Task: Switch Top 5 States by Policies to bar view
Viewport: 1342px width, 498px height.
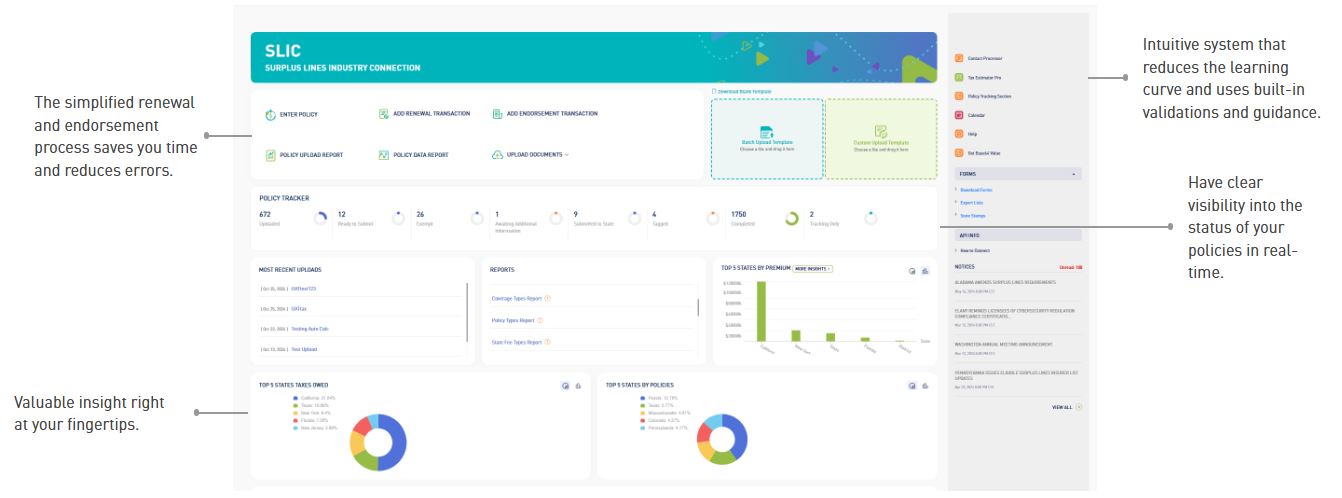Action: tap(925, 385)
